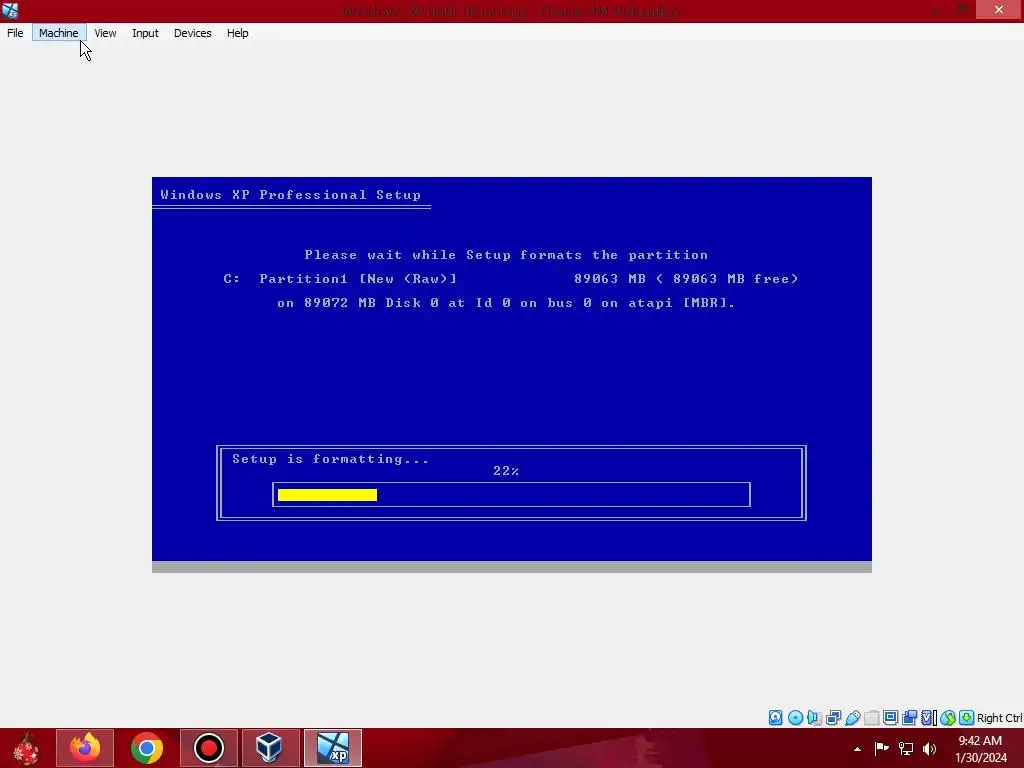Click the USB devices status icon

point(852,718)
